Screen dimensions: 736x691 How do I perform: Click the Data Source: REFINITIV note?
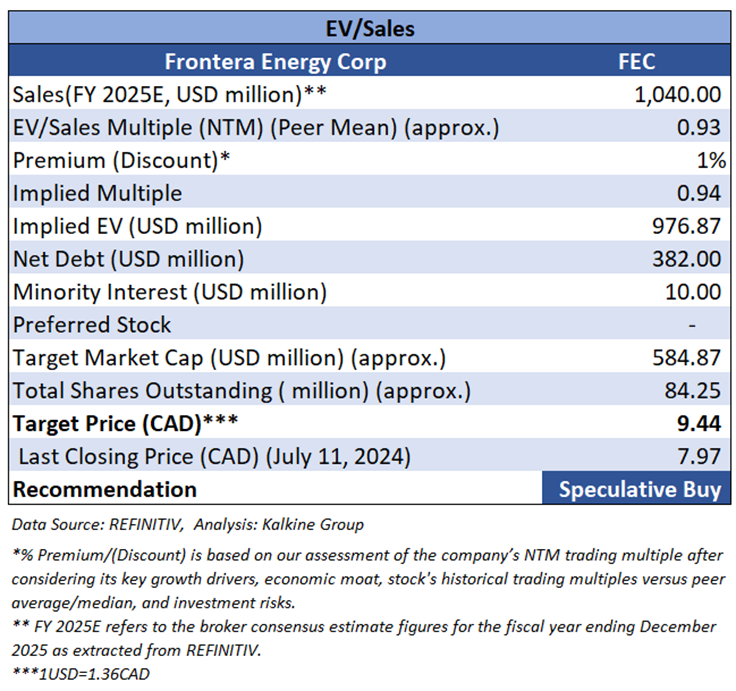coord(97,524)
